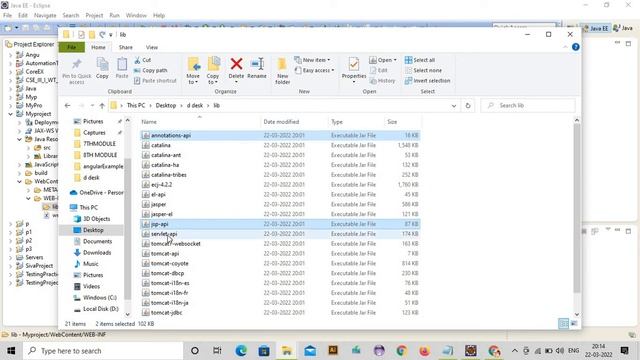
Task: Open the Copy to dropdown
Action: pos(213,70)
